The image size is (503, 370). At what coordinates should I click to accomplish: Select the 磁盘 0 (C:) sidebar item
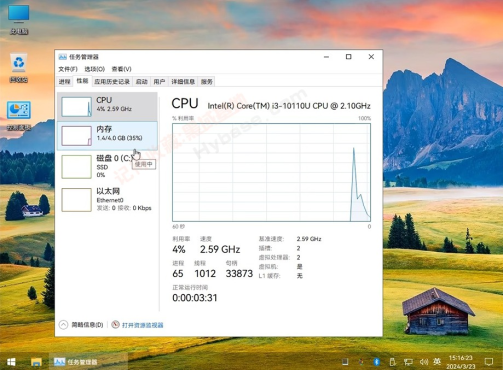click(x=107, y=166)
